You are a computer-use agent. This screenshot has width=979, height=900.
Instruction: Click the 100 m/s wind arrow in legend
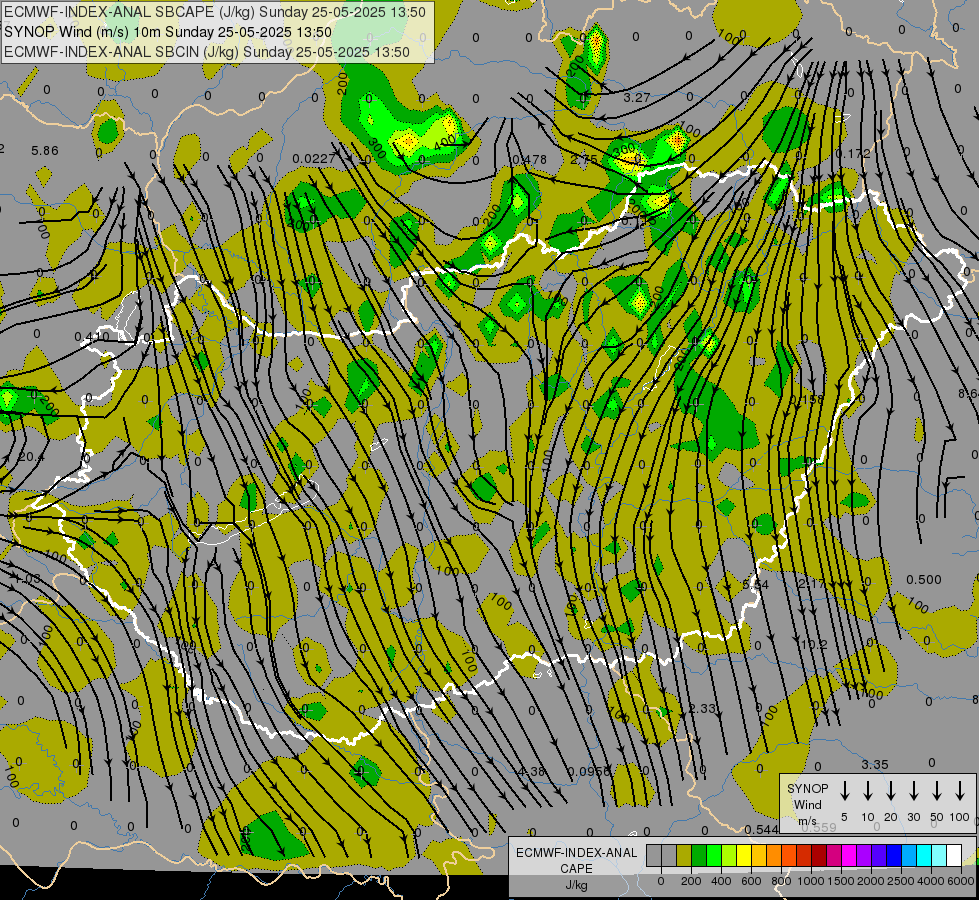tap(960, 791)
